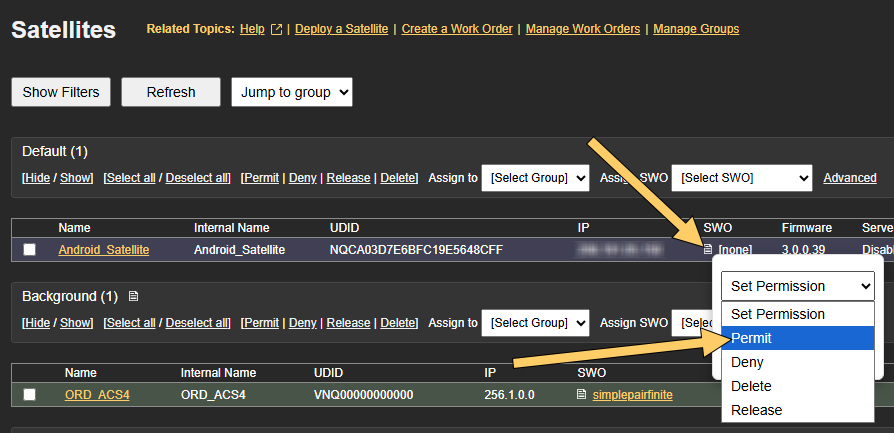894x433 pixels.
Task: Select Release in the permission list
Action: tap(756, 410)
